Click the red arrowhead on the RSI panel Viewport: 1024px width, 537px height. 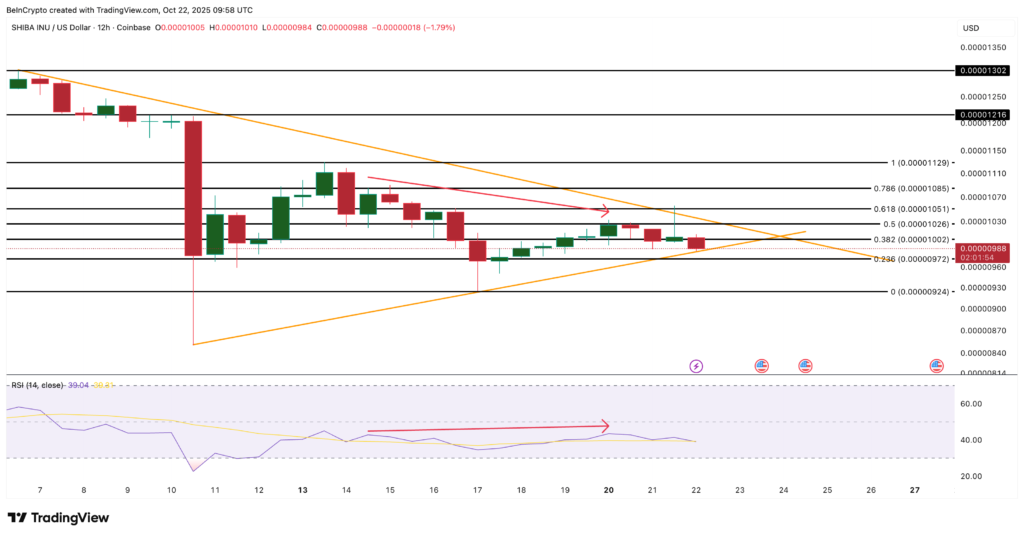[x=603, y=426]
